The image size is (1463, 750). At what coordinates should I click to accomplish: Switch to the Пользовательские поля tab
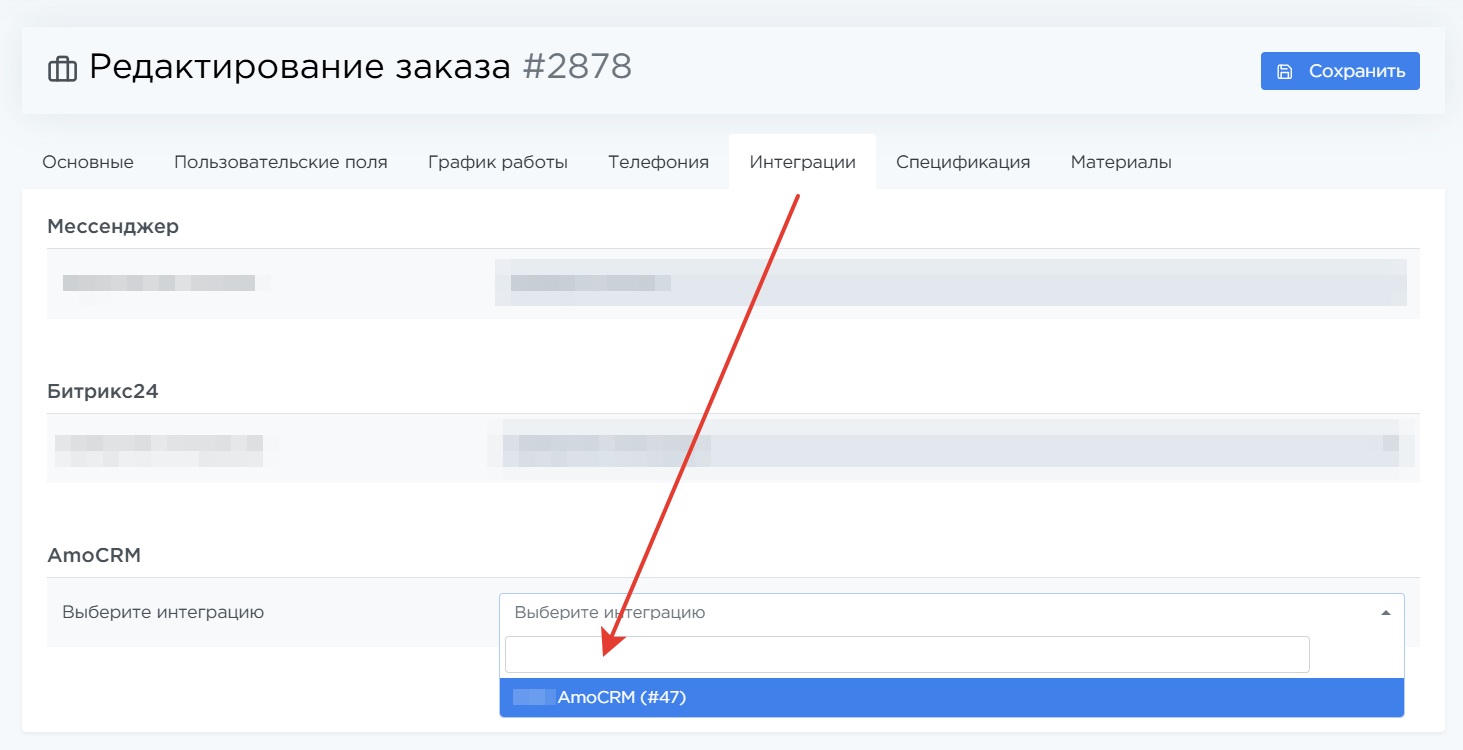click(x=281, y=162)
